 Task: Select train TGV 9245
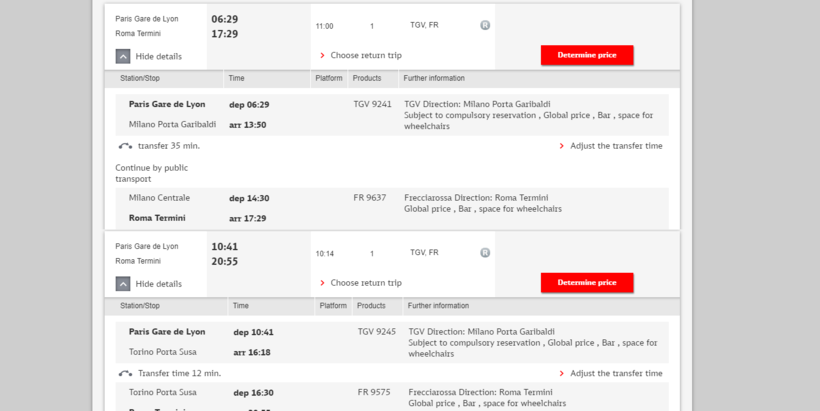[377, 332]
